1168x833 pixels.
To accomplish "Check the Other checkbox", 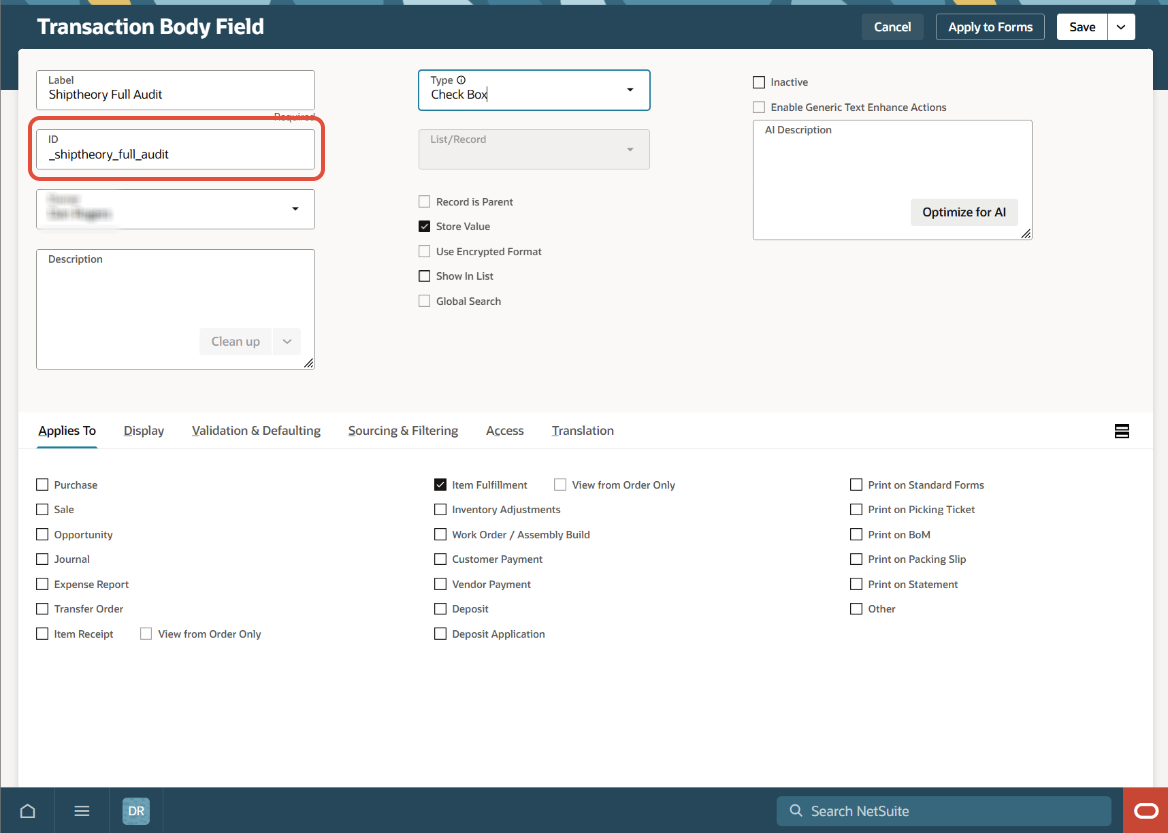I will 857,609.
